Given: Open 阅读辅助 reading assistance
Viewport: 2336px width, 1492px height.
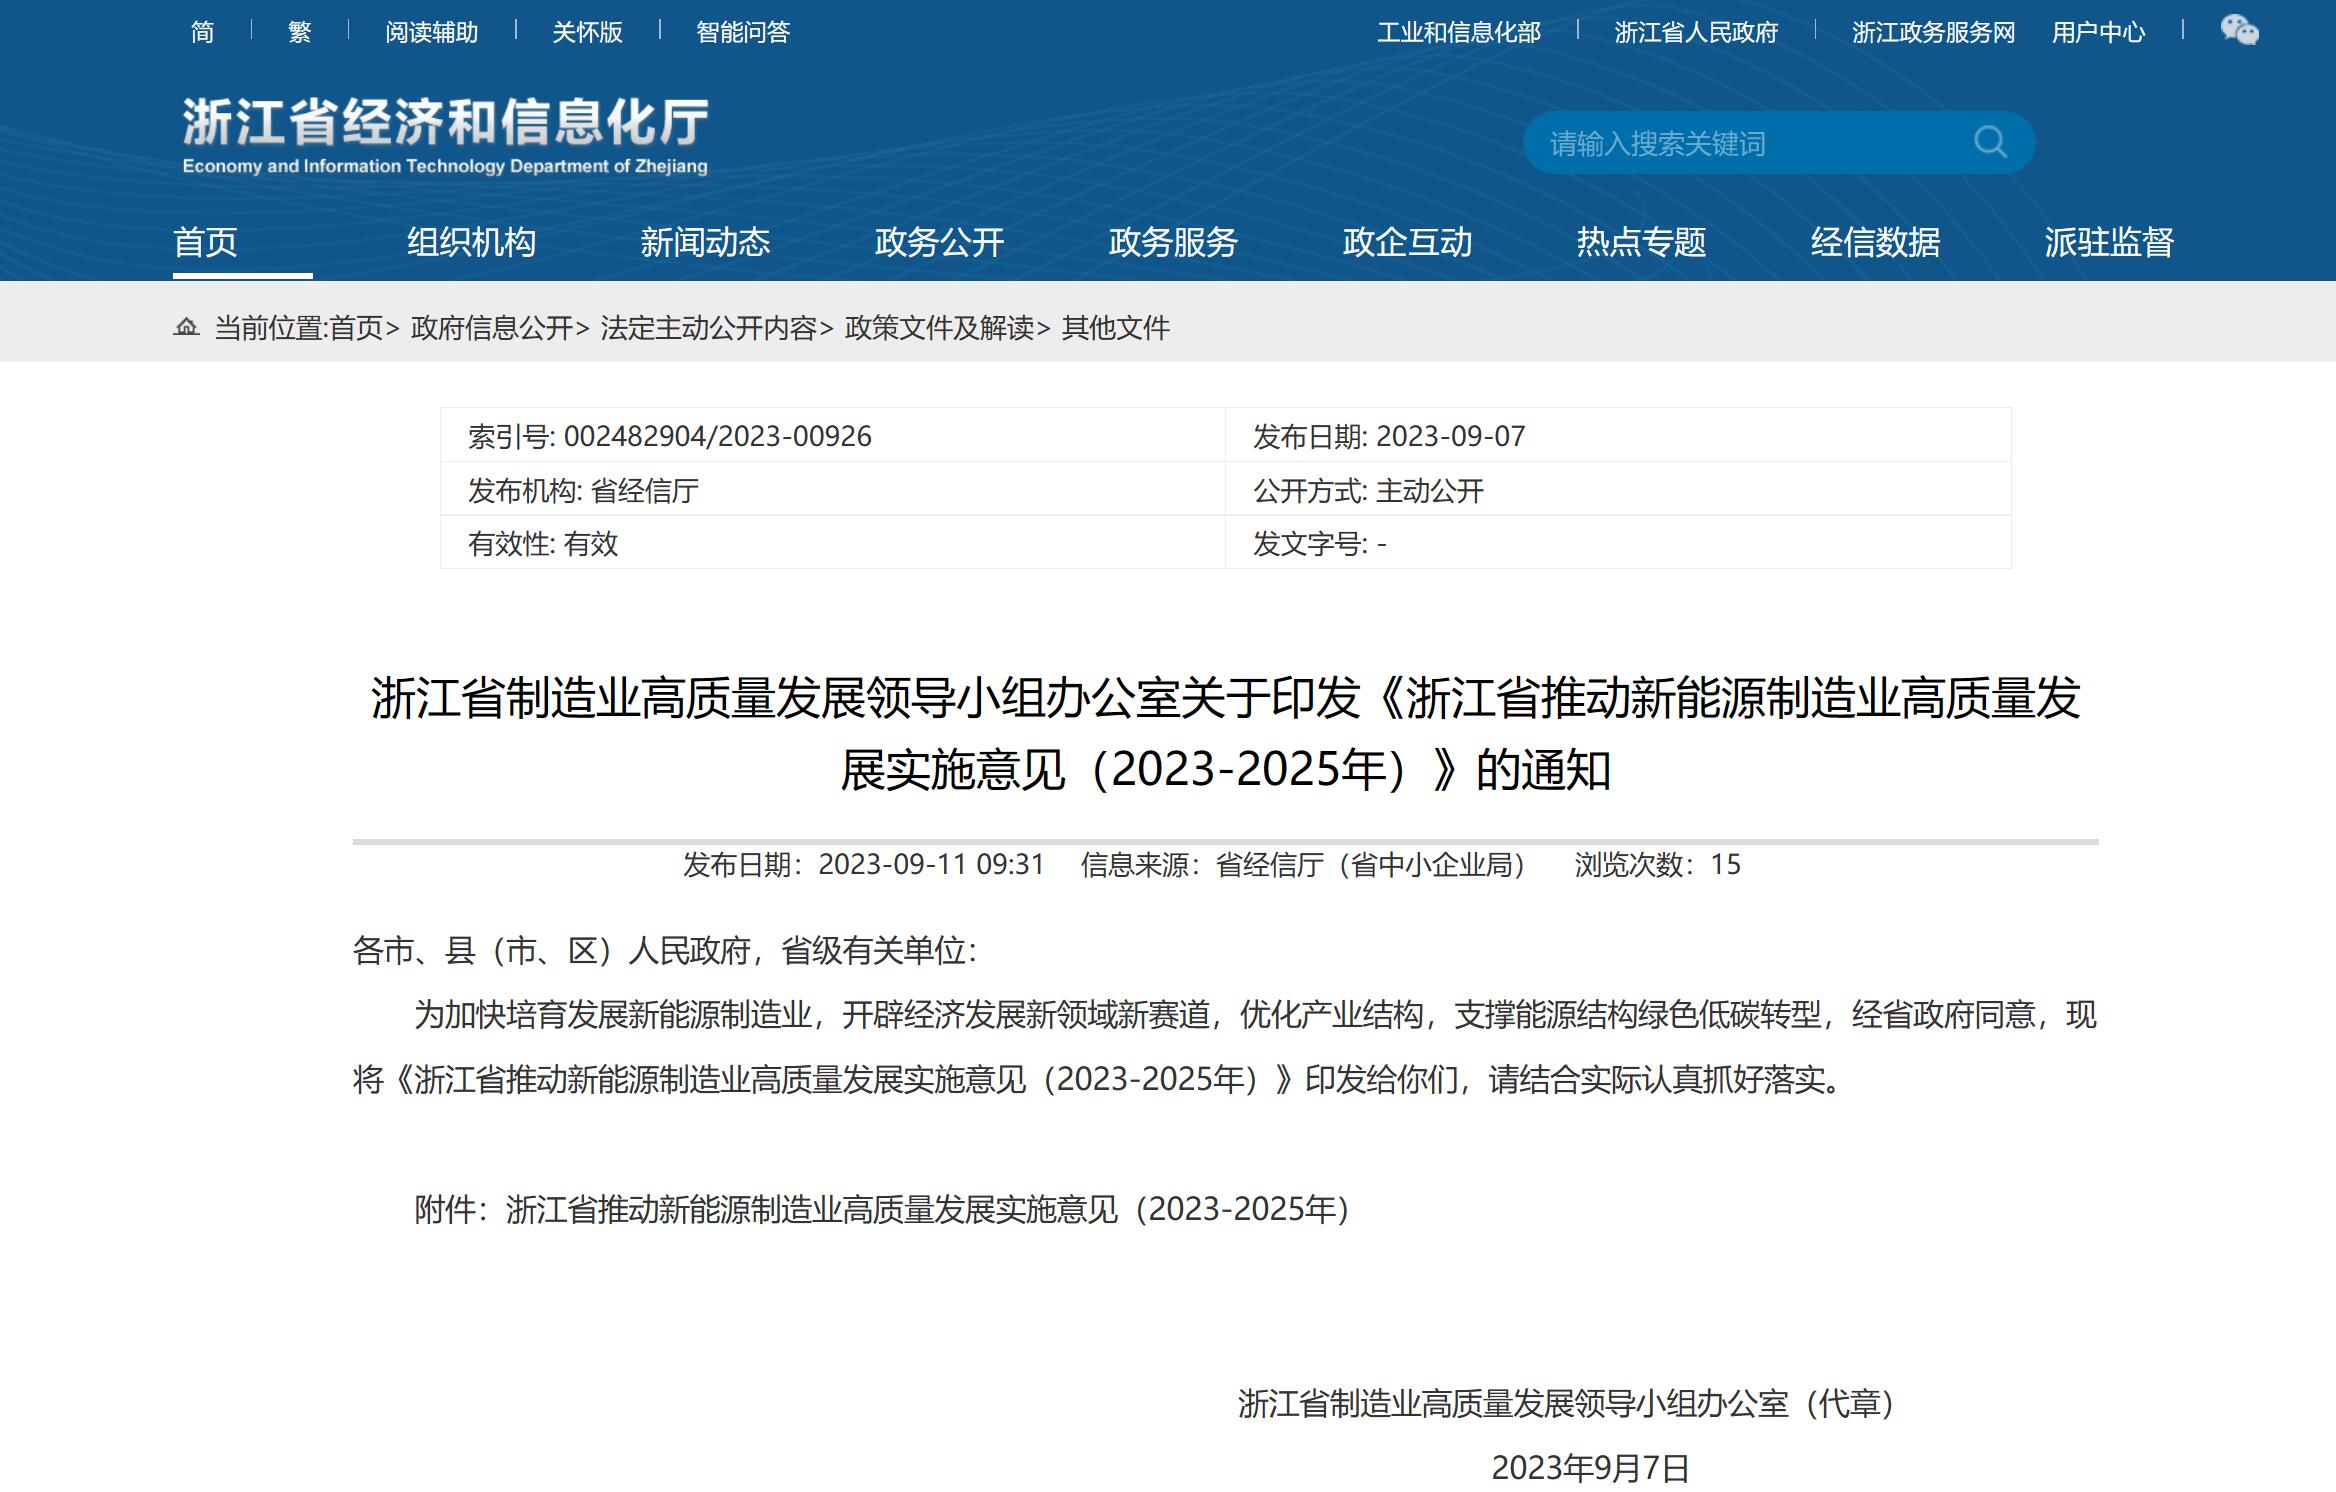Looking at the screenshot, I should (432, 32).
